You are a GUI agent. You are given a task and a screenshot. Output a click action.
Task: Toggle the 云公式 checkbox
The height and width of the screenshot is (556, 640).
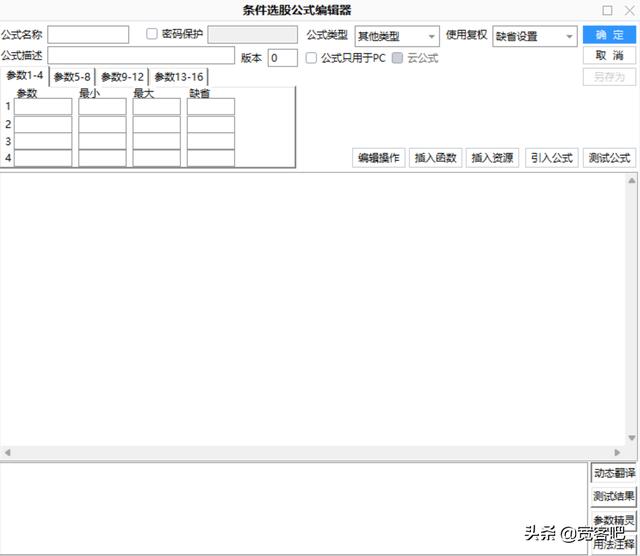[x=398, y=58]
